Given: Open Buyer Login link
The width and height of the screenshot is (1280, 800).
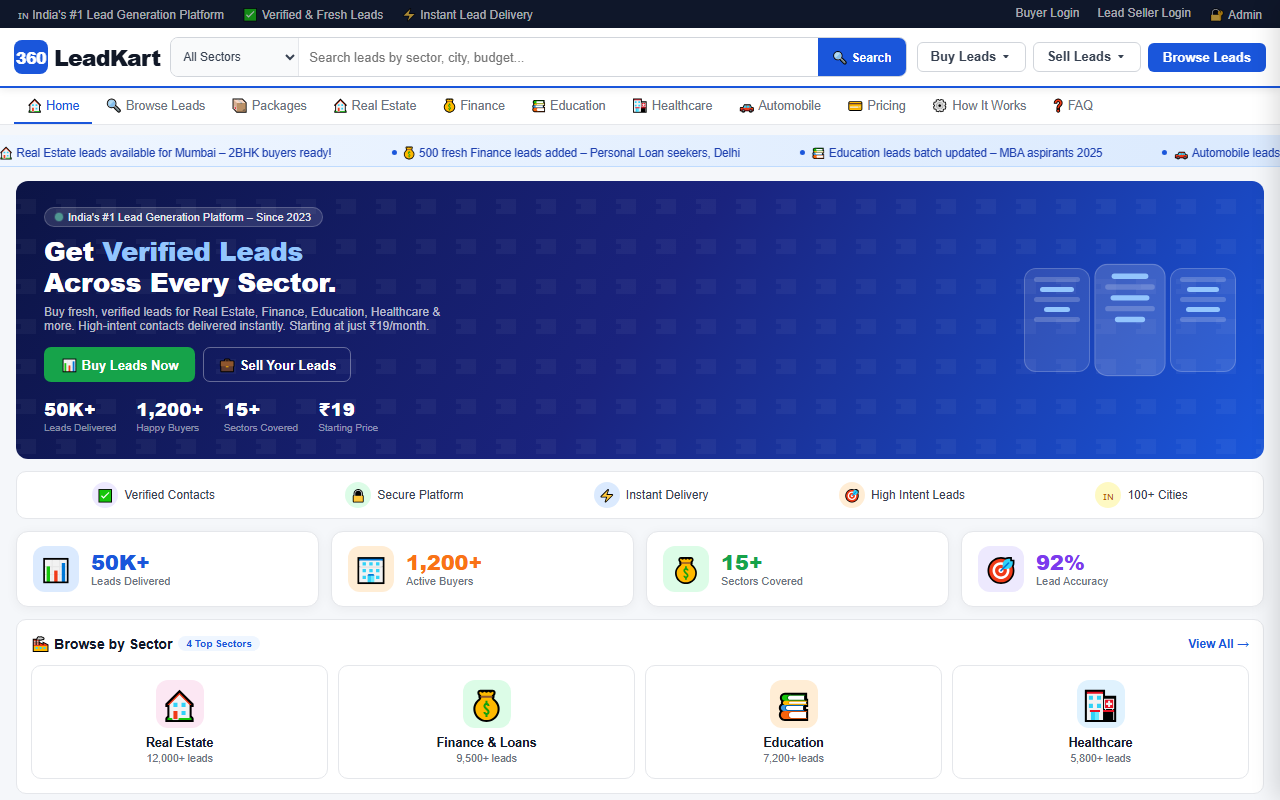Looking at the screenshot, I should pos(1047,13).
